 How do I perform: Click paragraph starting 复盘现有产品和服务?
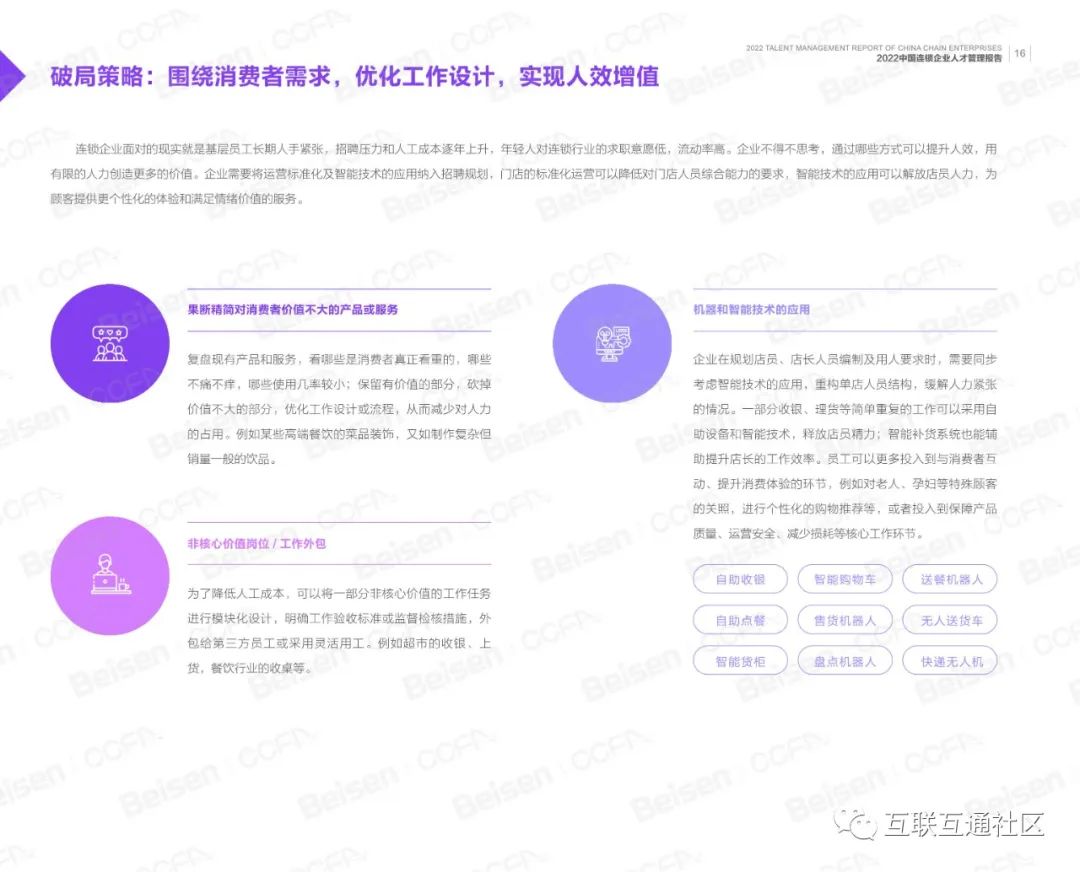[339, 409]
